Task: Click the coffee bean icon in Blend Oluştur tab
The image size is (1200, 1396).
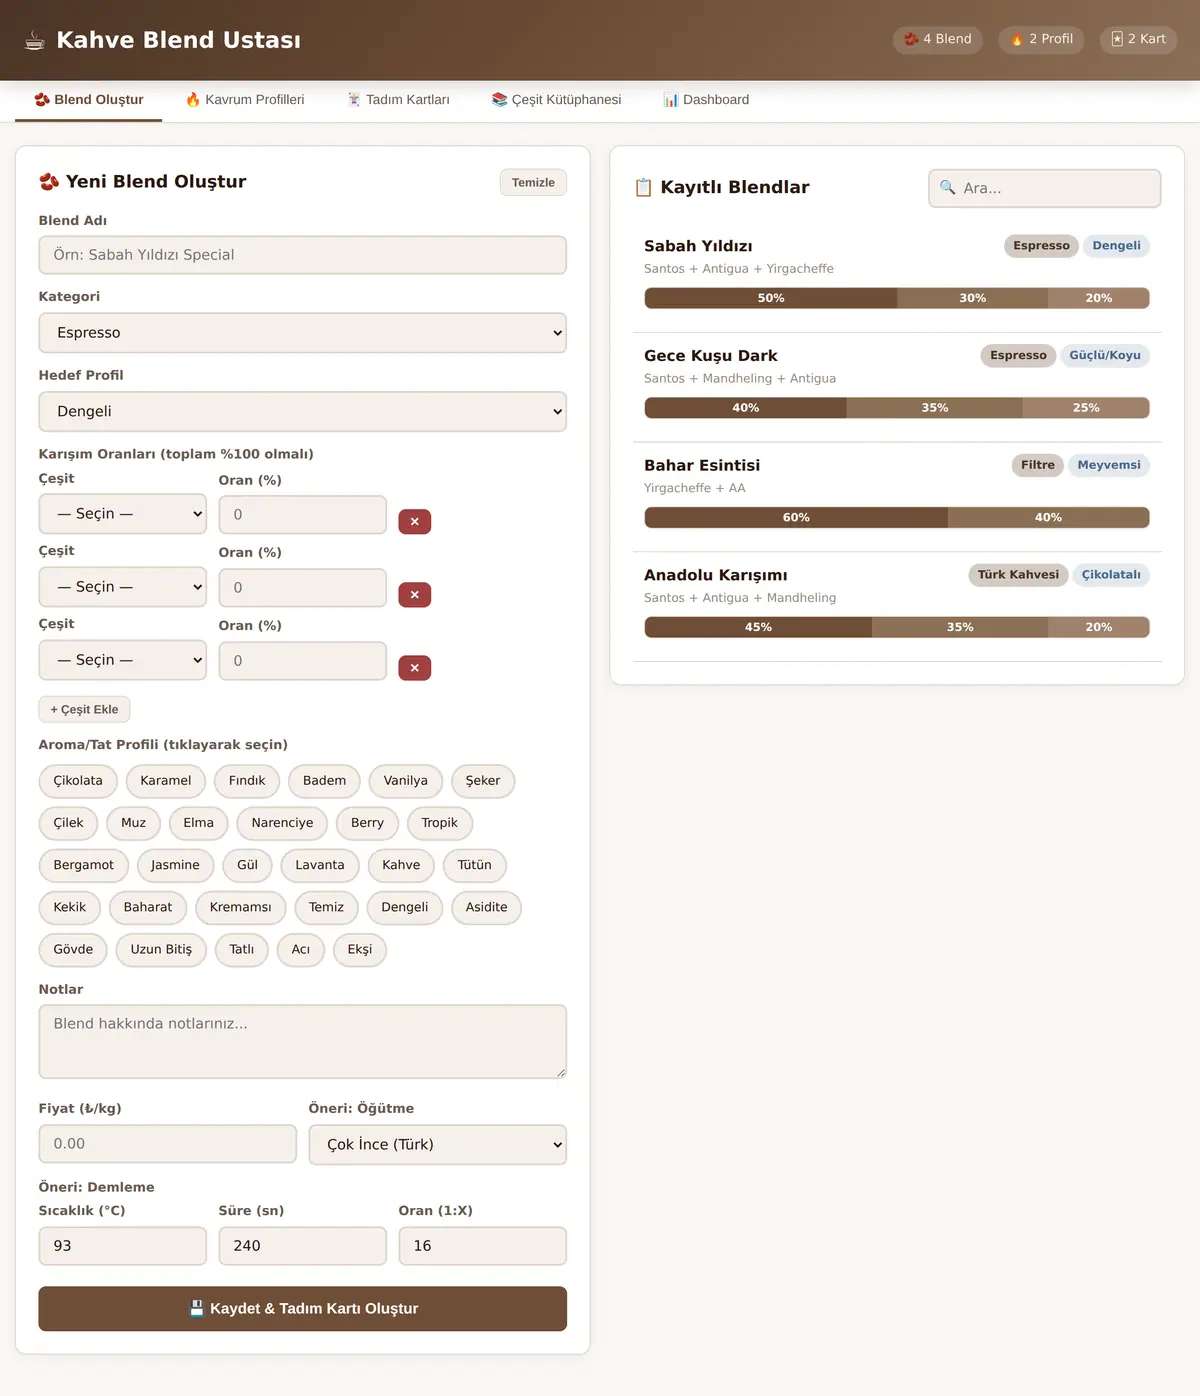Action: tap(42, 100)
